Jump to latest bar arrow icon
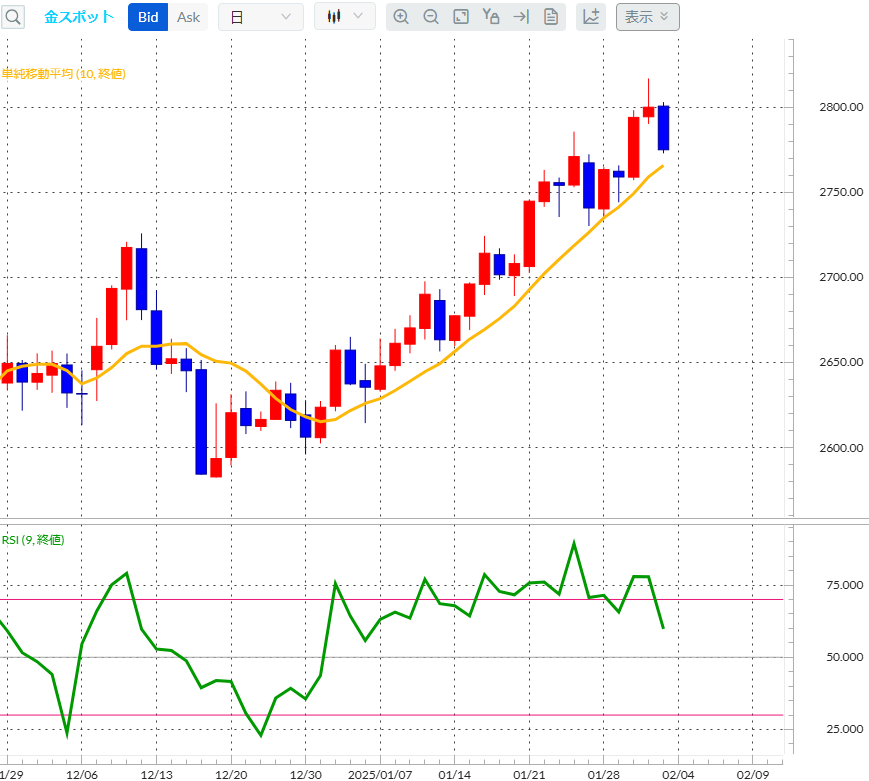 (x=521, y=17)
